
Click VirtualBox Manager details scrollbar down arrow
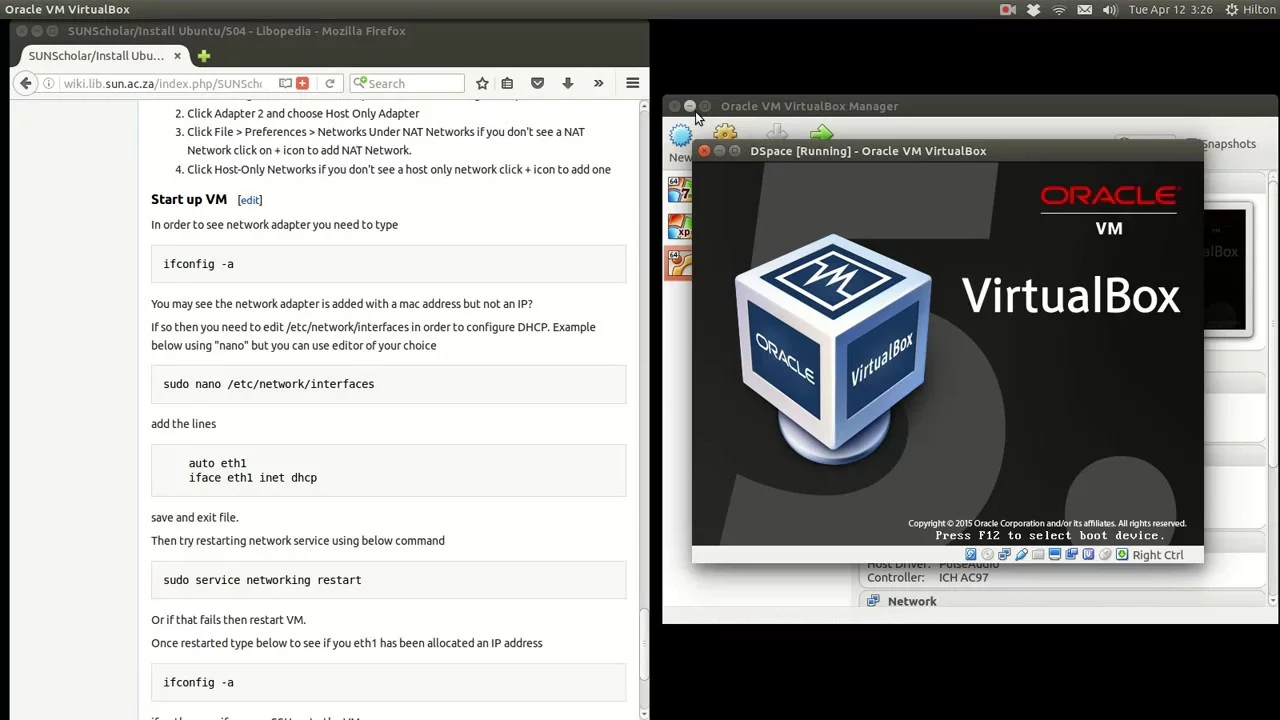(1273, 600)
